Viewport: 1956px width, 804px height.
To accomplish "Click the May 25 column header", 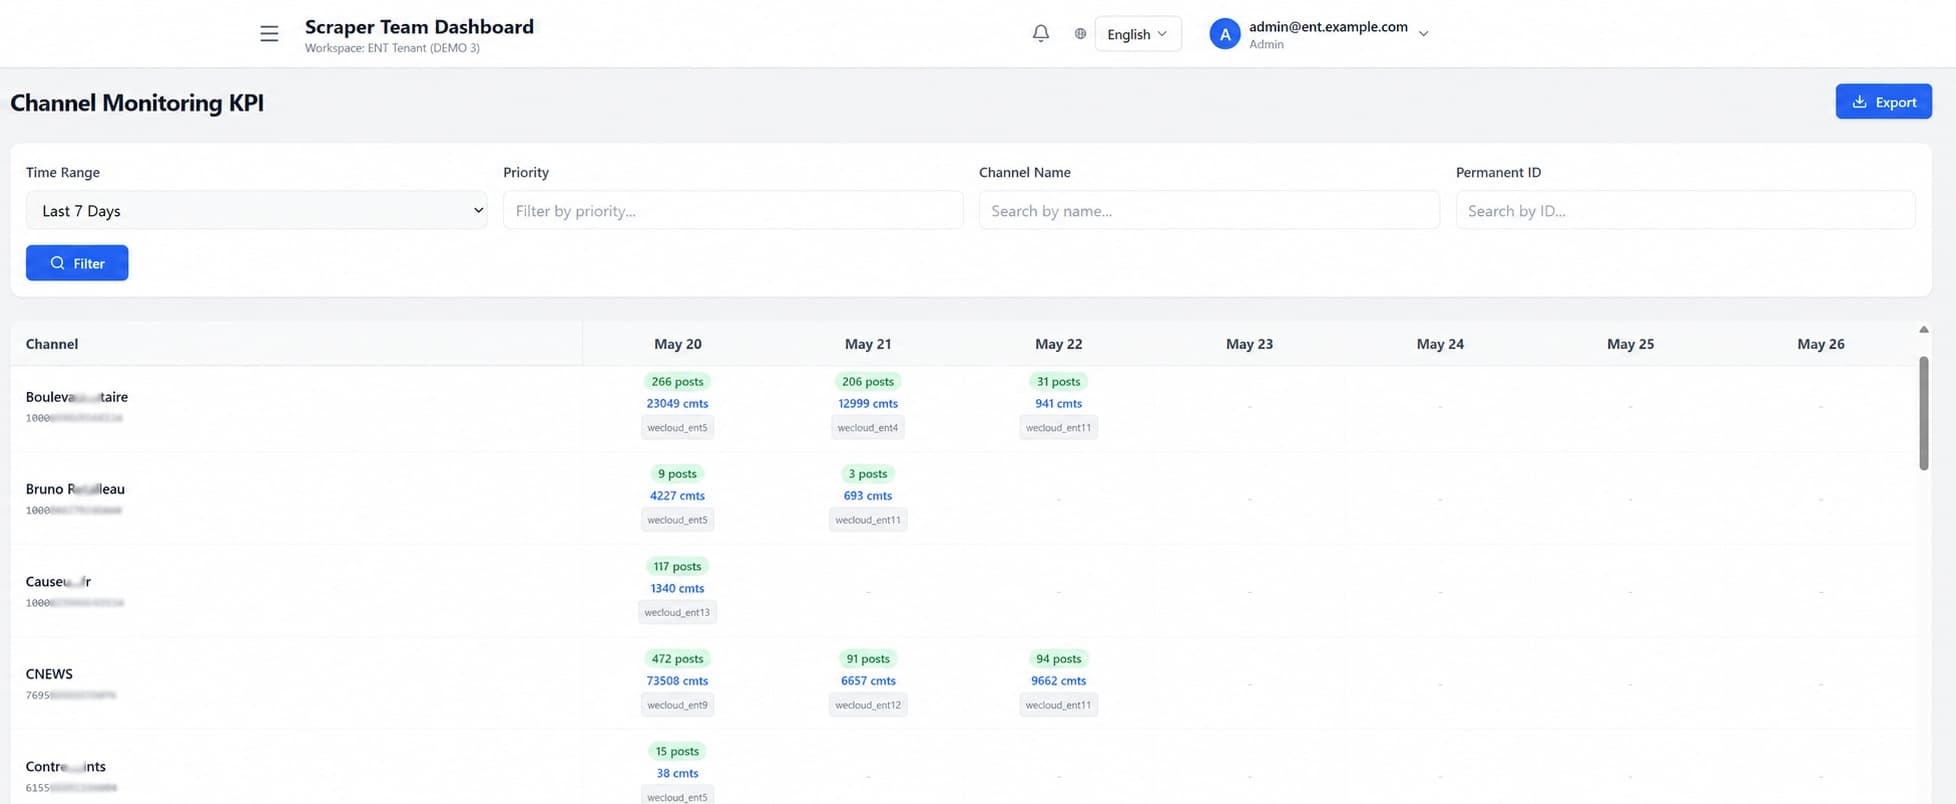I will 1631,344.
